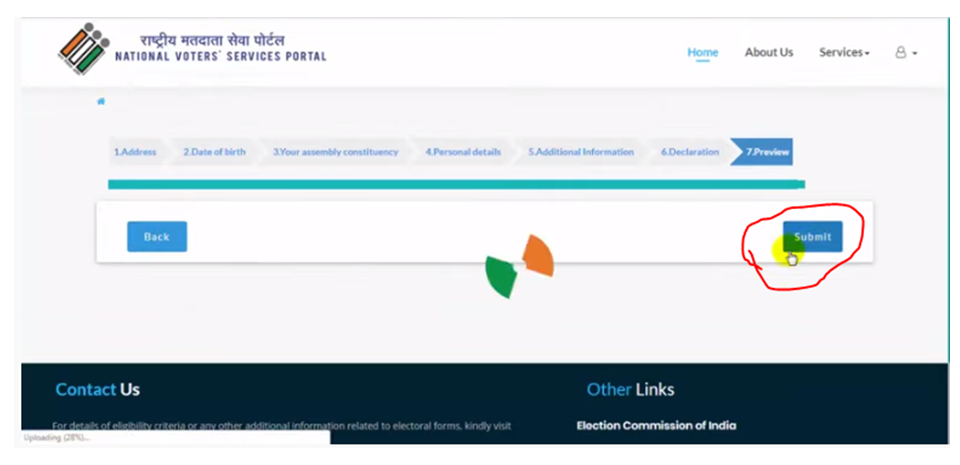Go to the 5.Additional Information step

point(581,152)
